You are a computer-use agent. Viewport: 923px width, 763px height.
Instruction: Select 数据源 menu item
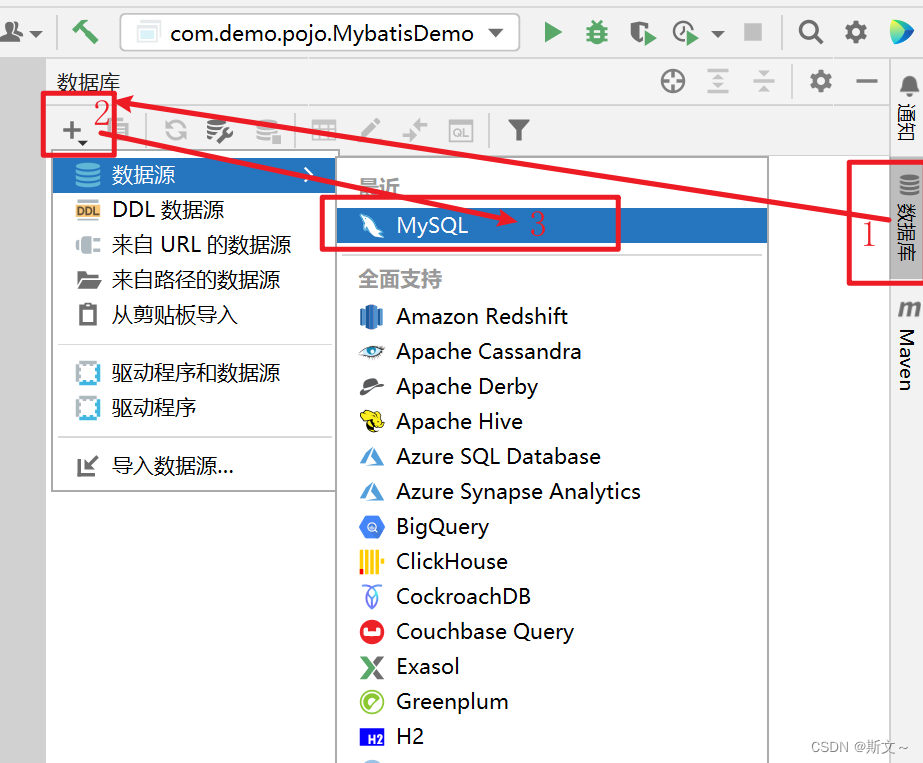(194, 175)
